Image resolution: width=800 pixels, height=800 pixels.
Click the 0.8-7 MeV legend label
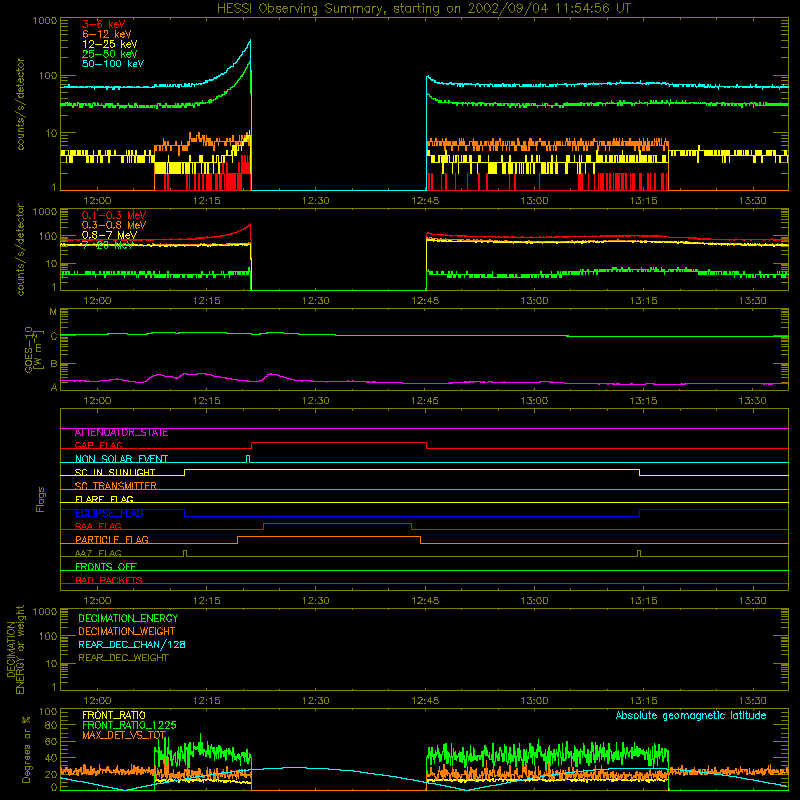point(110,235)
